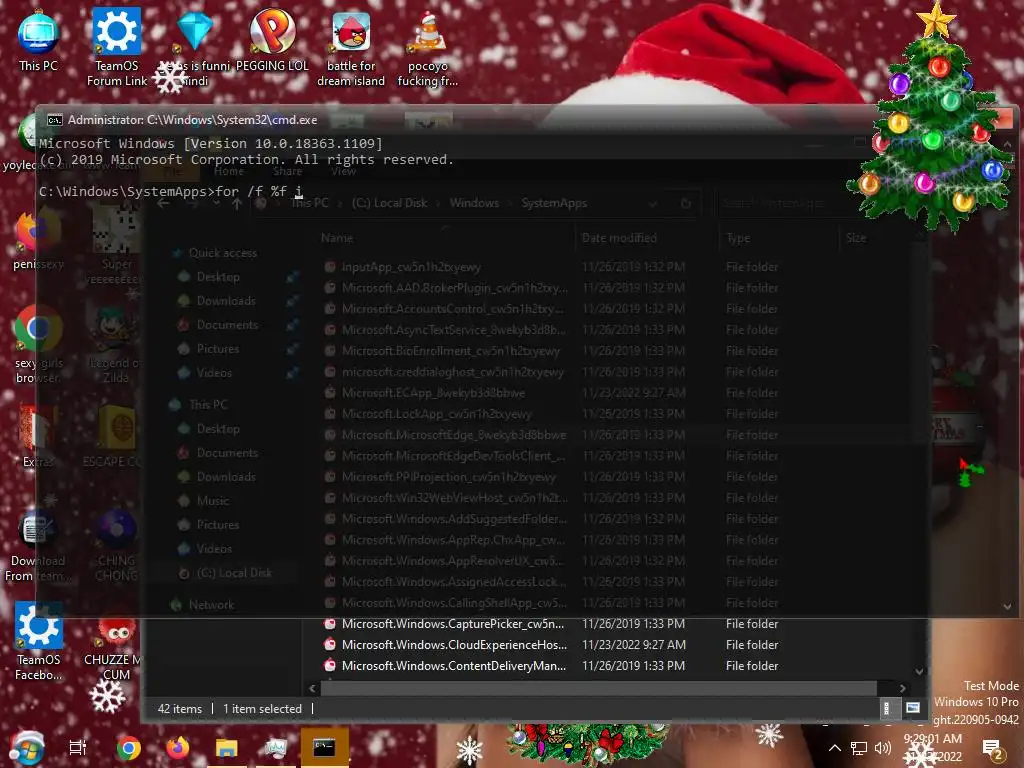
Task: Launch Firefox from the taskbar
Action: click(177, 748)
